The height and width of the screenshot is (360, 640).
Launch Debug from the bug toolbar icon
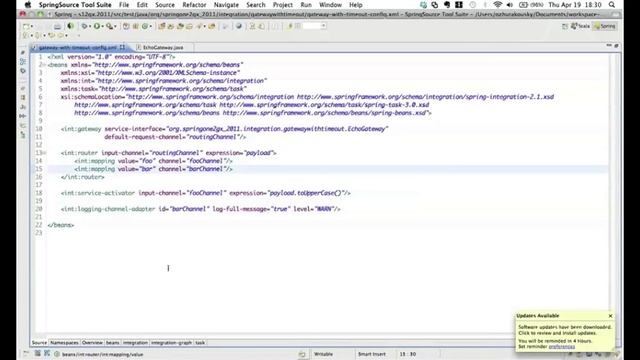(x=84, y=26)
